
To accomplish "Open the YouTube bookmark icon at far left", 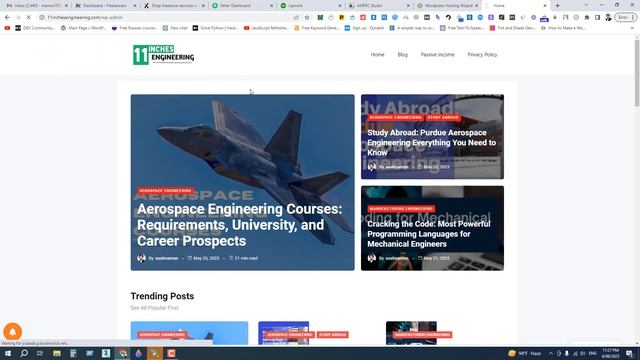I will click(x=7, y=28).
